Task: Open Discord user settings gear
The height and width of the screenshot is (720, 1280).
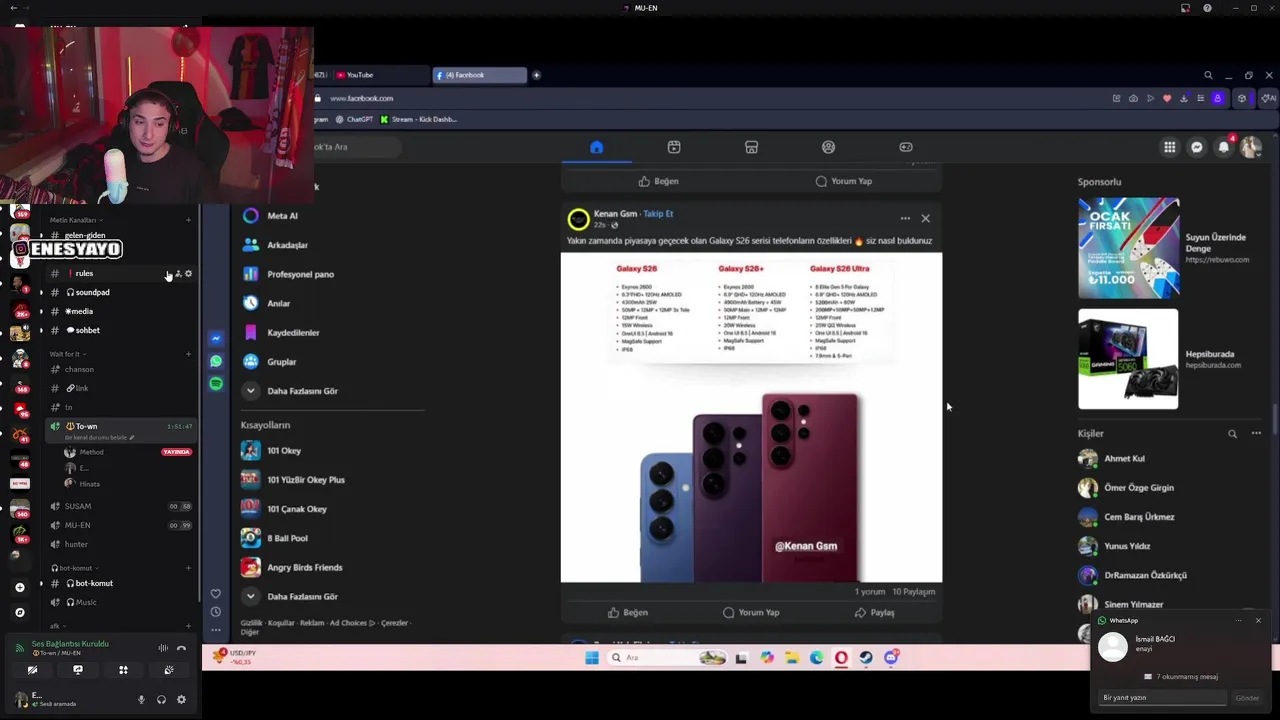Action: point(181,700)
